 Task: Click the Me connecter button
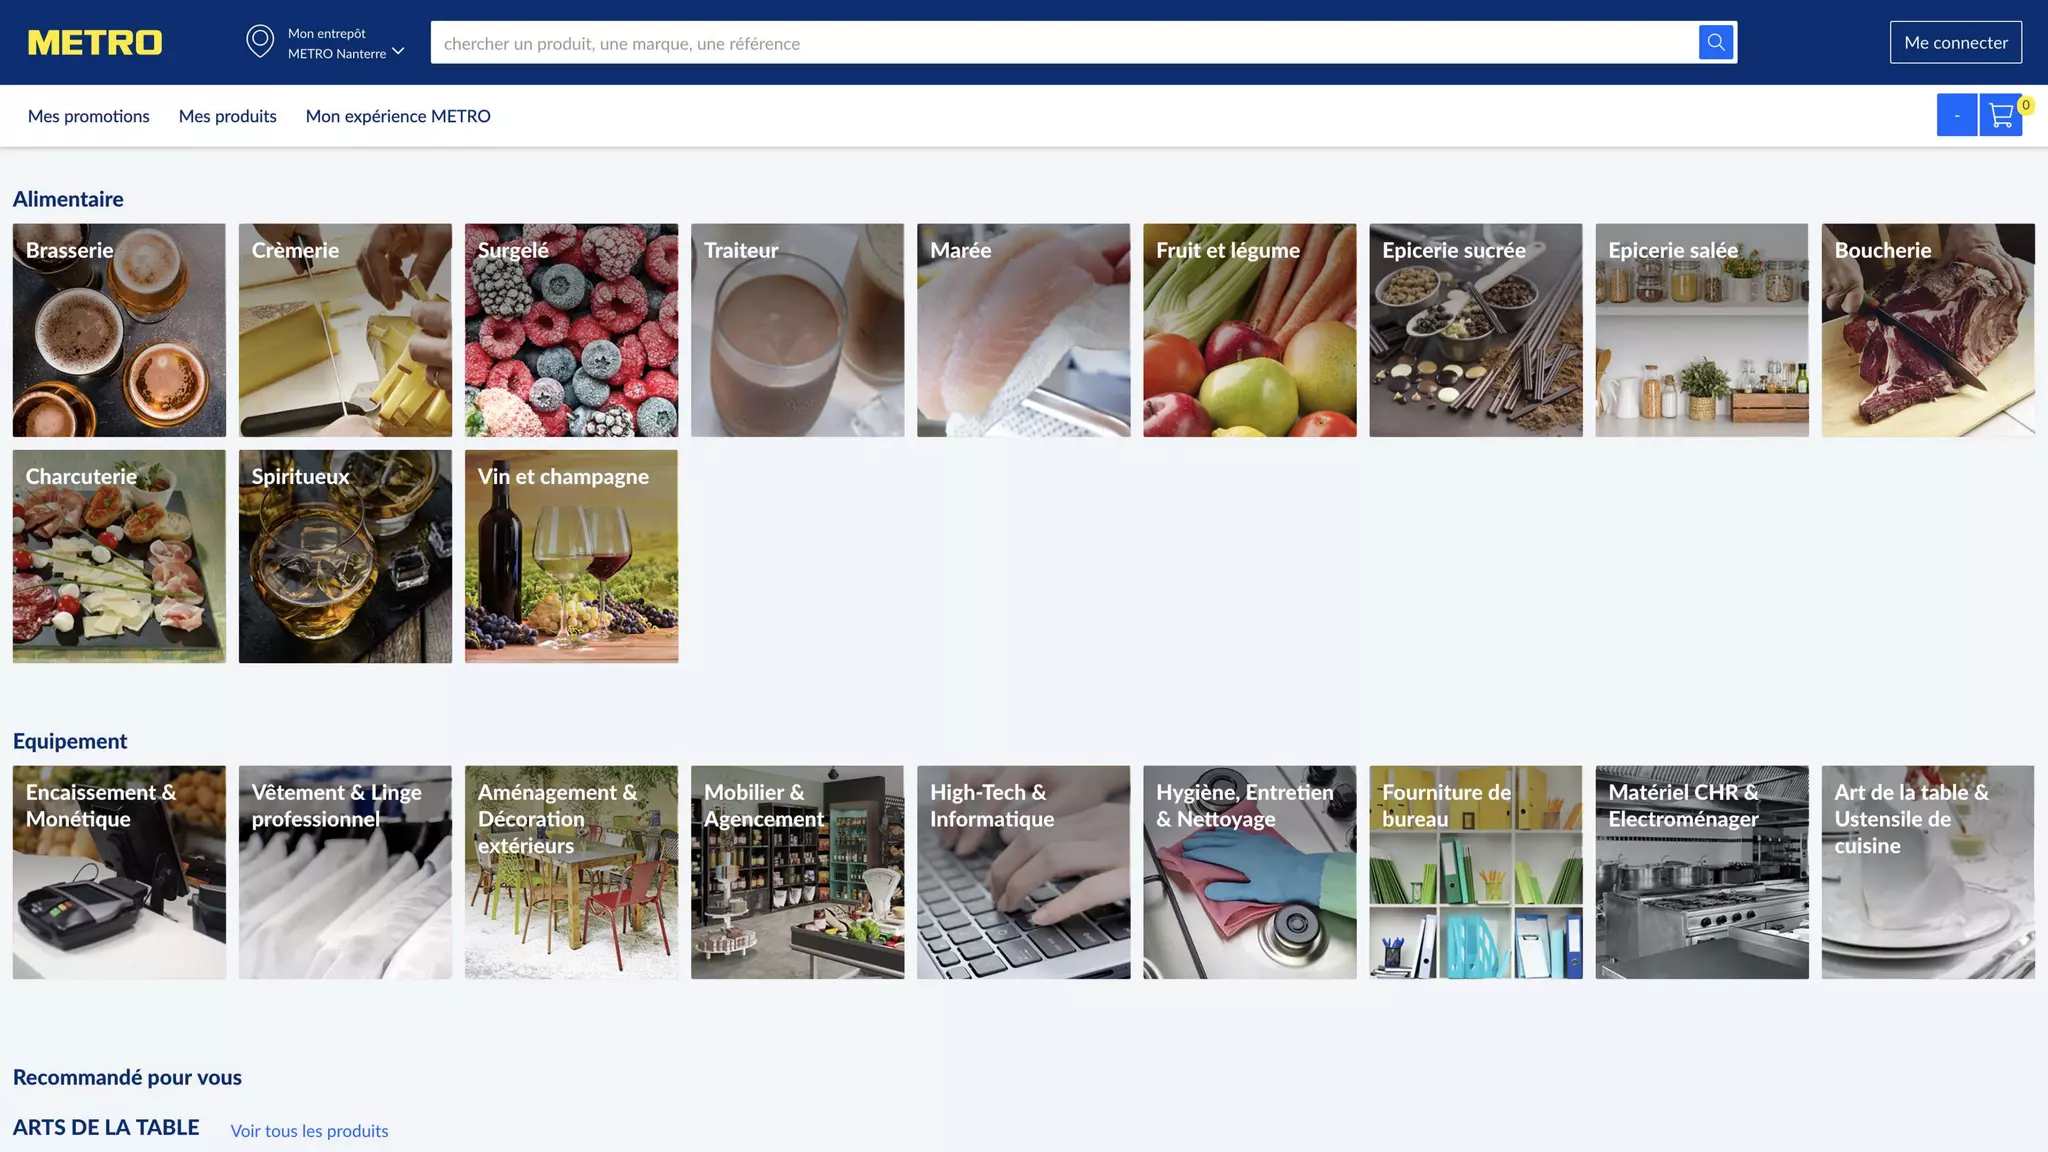pos(1956,42)
